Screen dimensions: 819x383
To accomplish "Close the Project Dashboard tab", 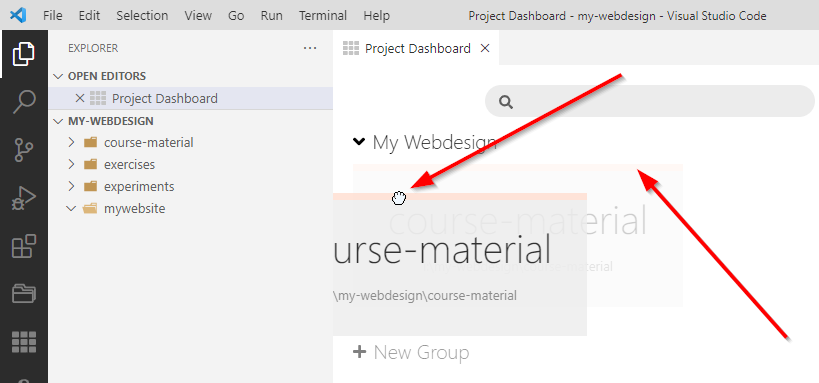I will click(485, 49).
